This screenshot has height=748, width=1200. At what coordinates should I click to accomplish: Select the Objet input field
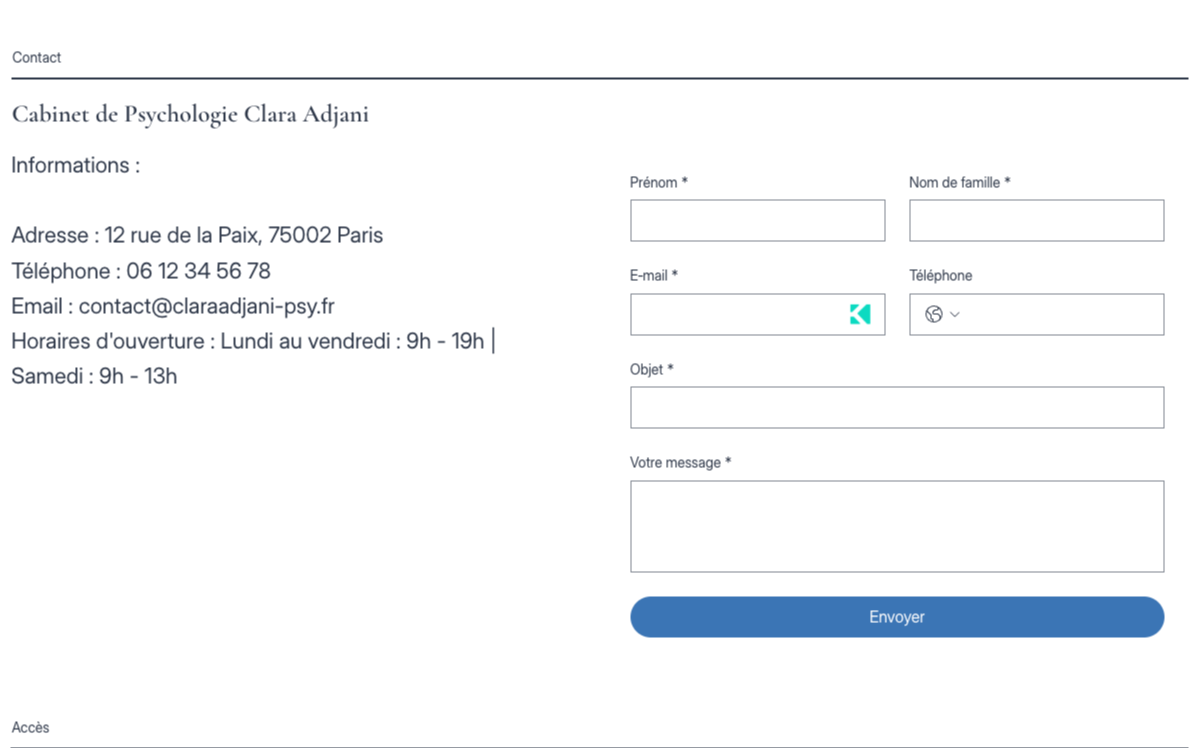pos(897,407)
